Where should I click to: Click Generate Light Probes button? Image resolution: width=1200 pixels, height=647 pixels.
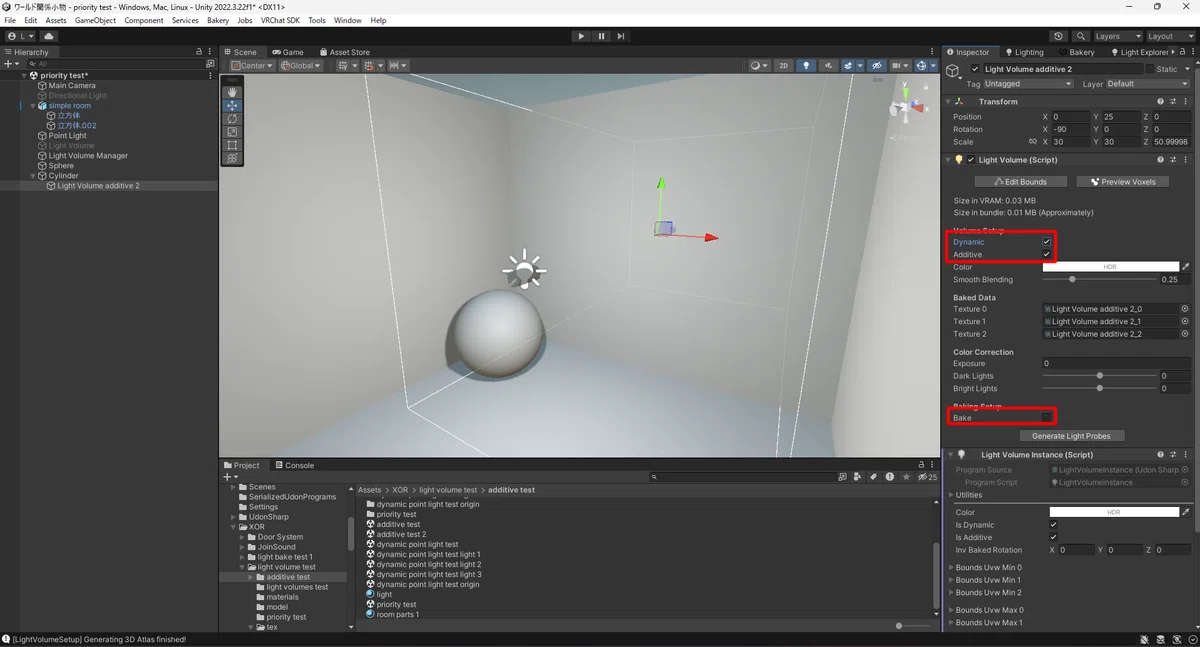pyautogui.click(x=1072, y=436)
